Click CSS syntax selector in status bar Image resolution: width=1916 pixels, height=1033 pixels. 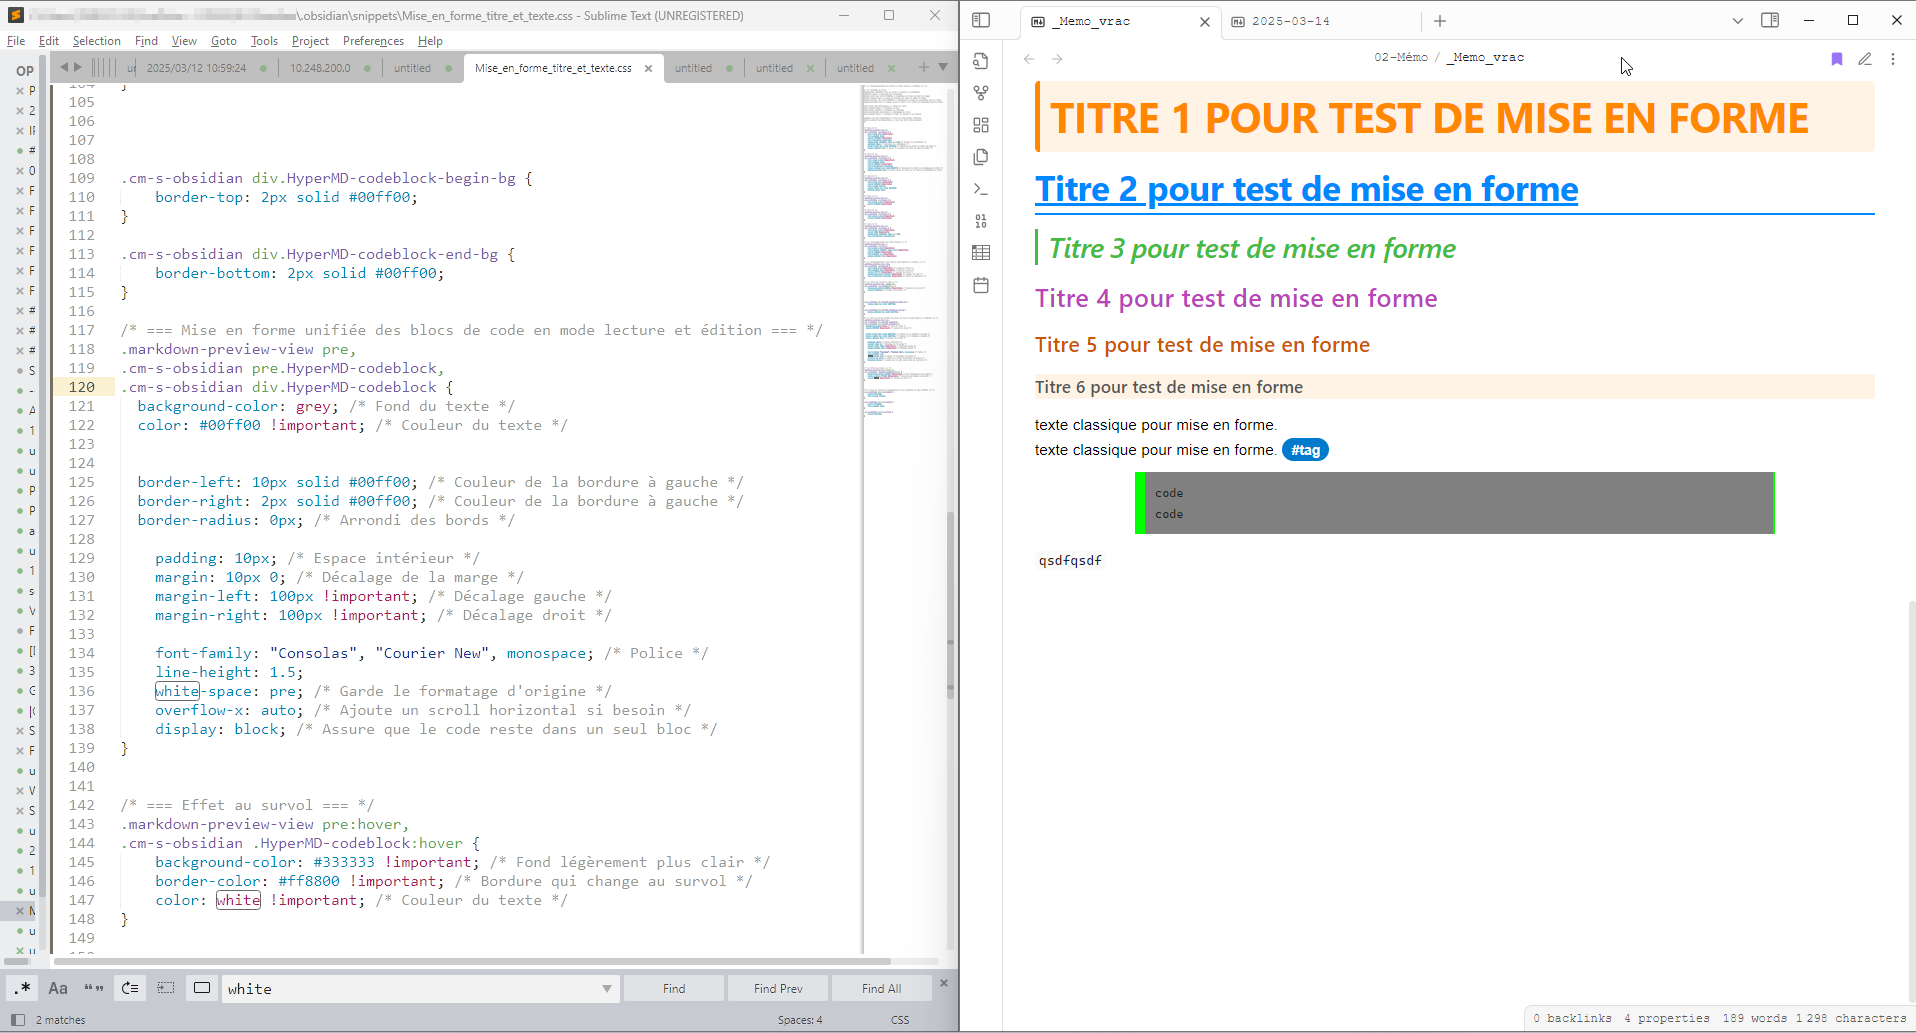[899, 1019]
